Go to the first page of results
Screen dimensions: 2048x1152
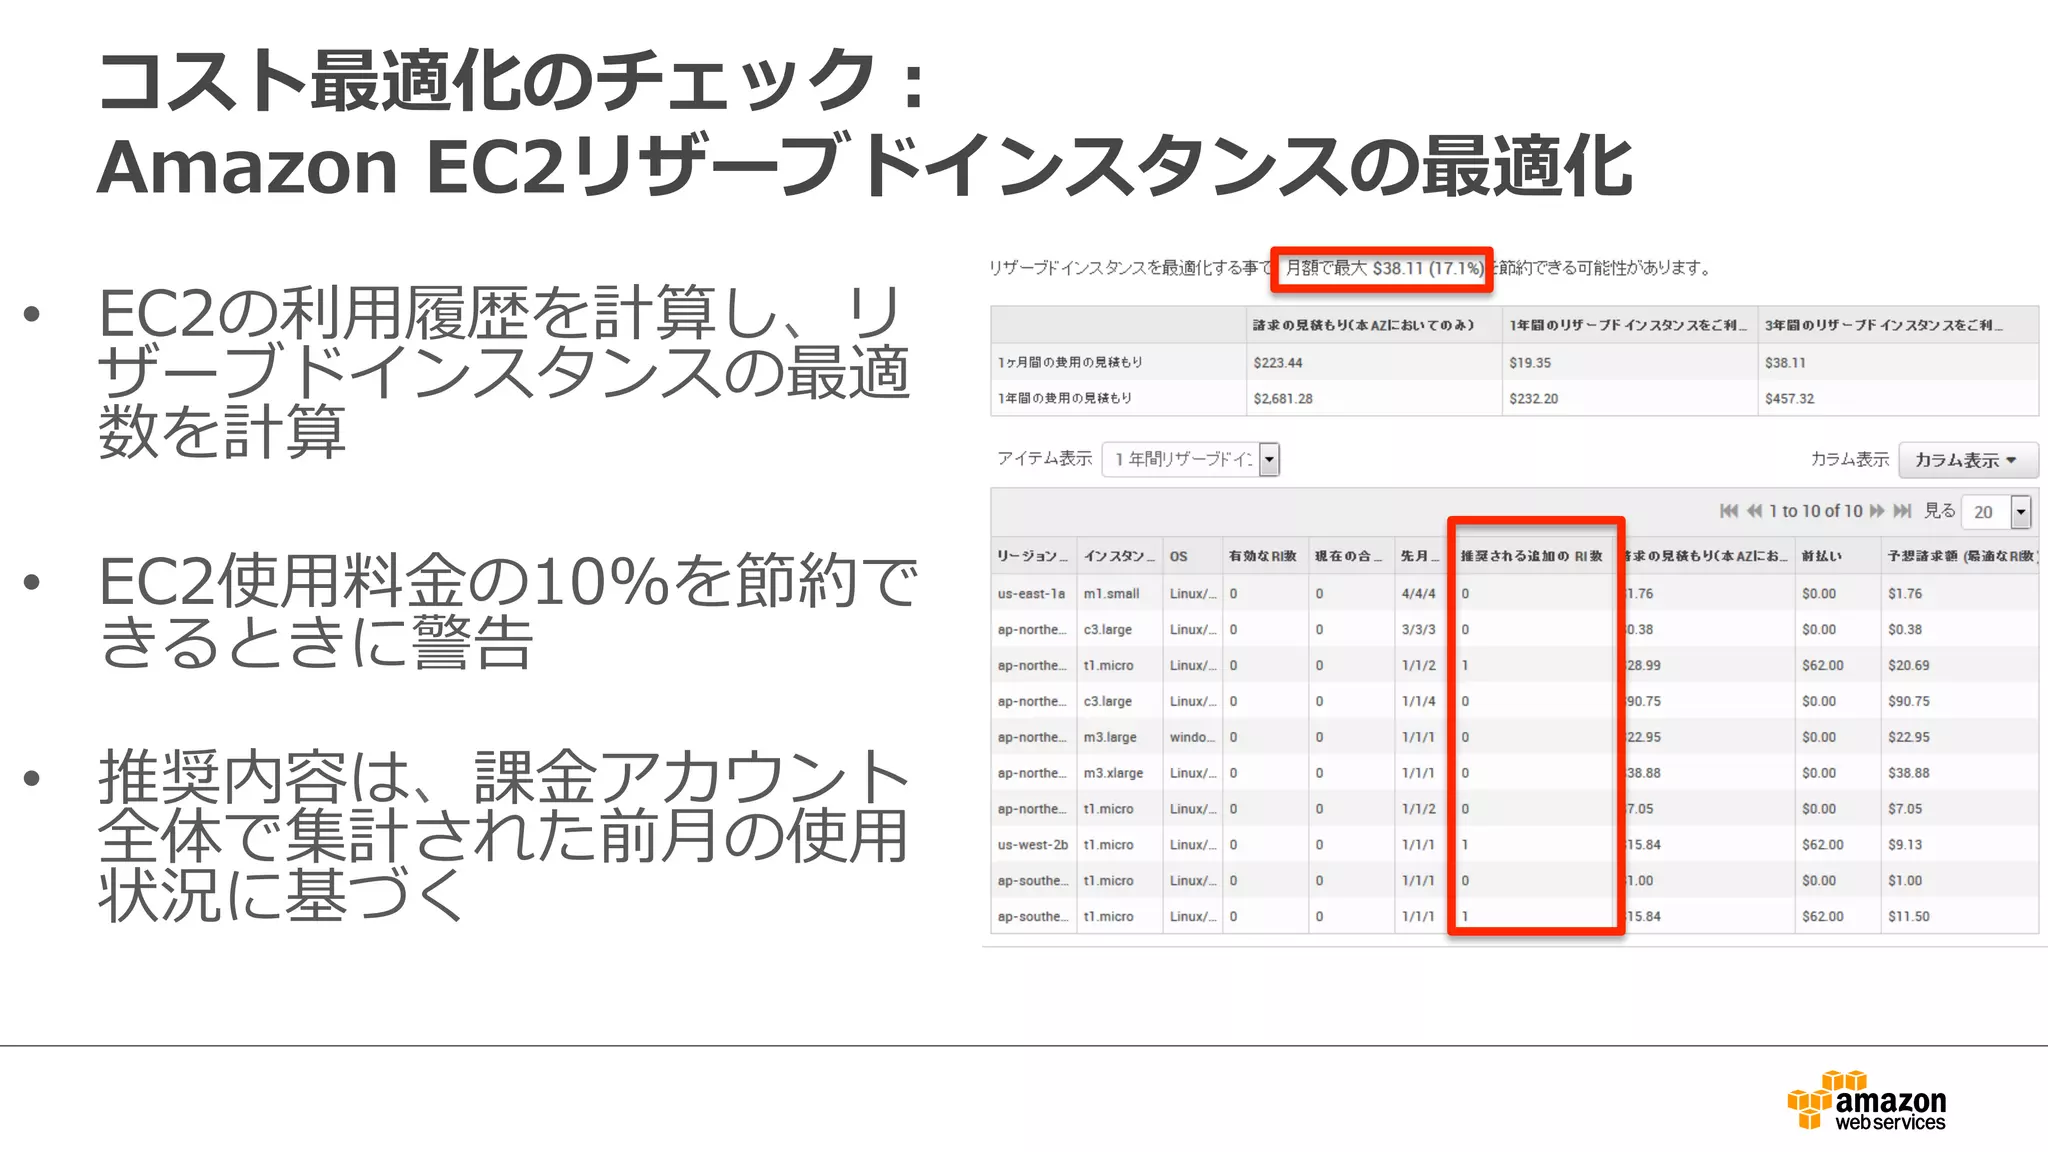(x=1729, y=511)
